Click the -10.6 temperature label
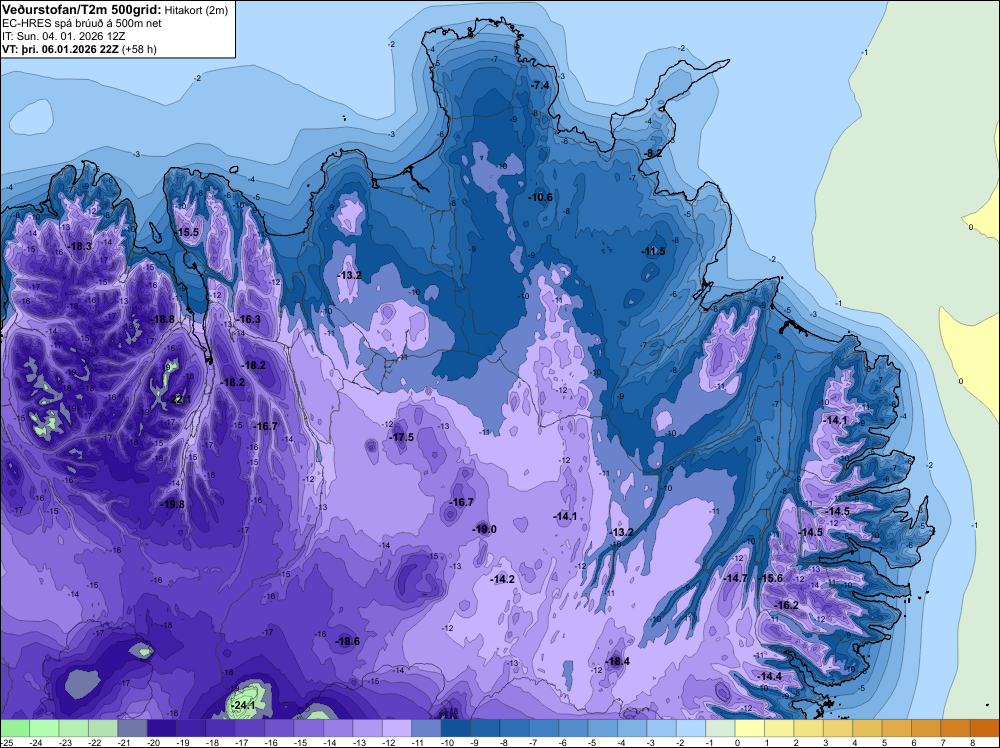The height and width of the screenshot is (748, 1000). pos(540,197)
